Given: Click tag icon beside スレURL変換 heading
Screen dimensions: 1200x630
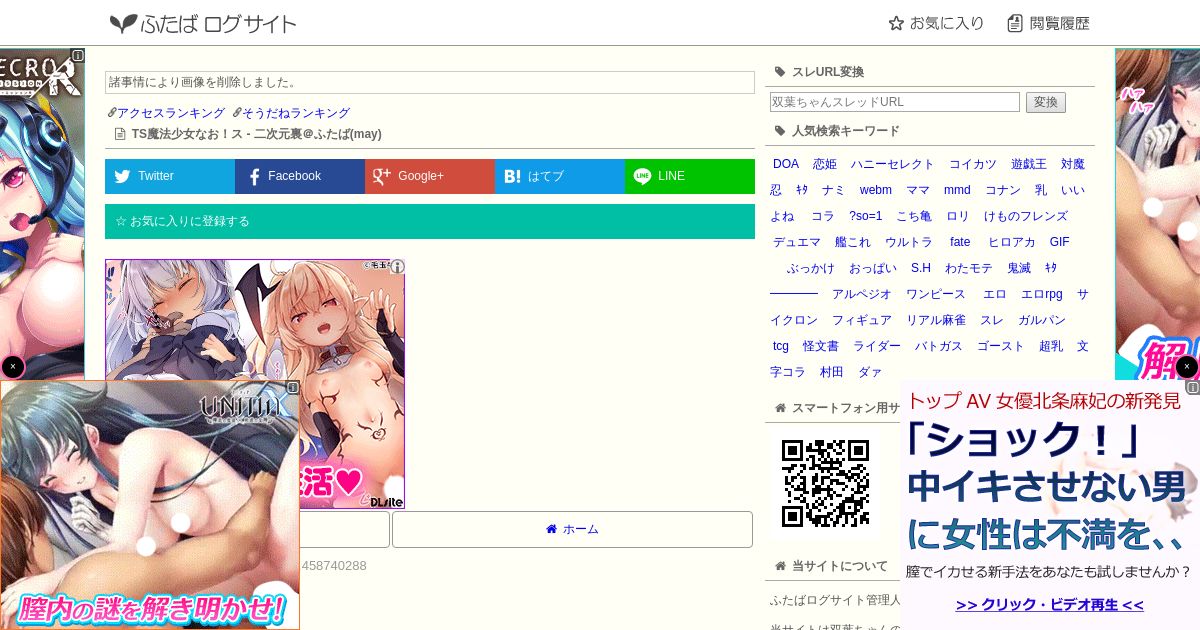Looking at the screenshot, I should [780, 72].
